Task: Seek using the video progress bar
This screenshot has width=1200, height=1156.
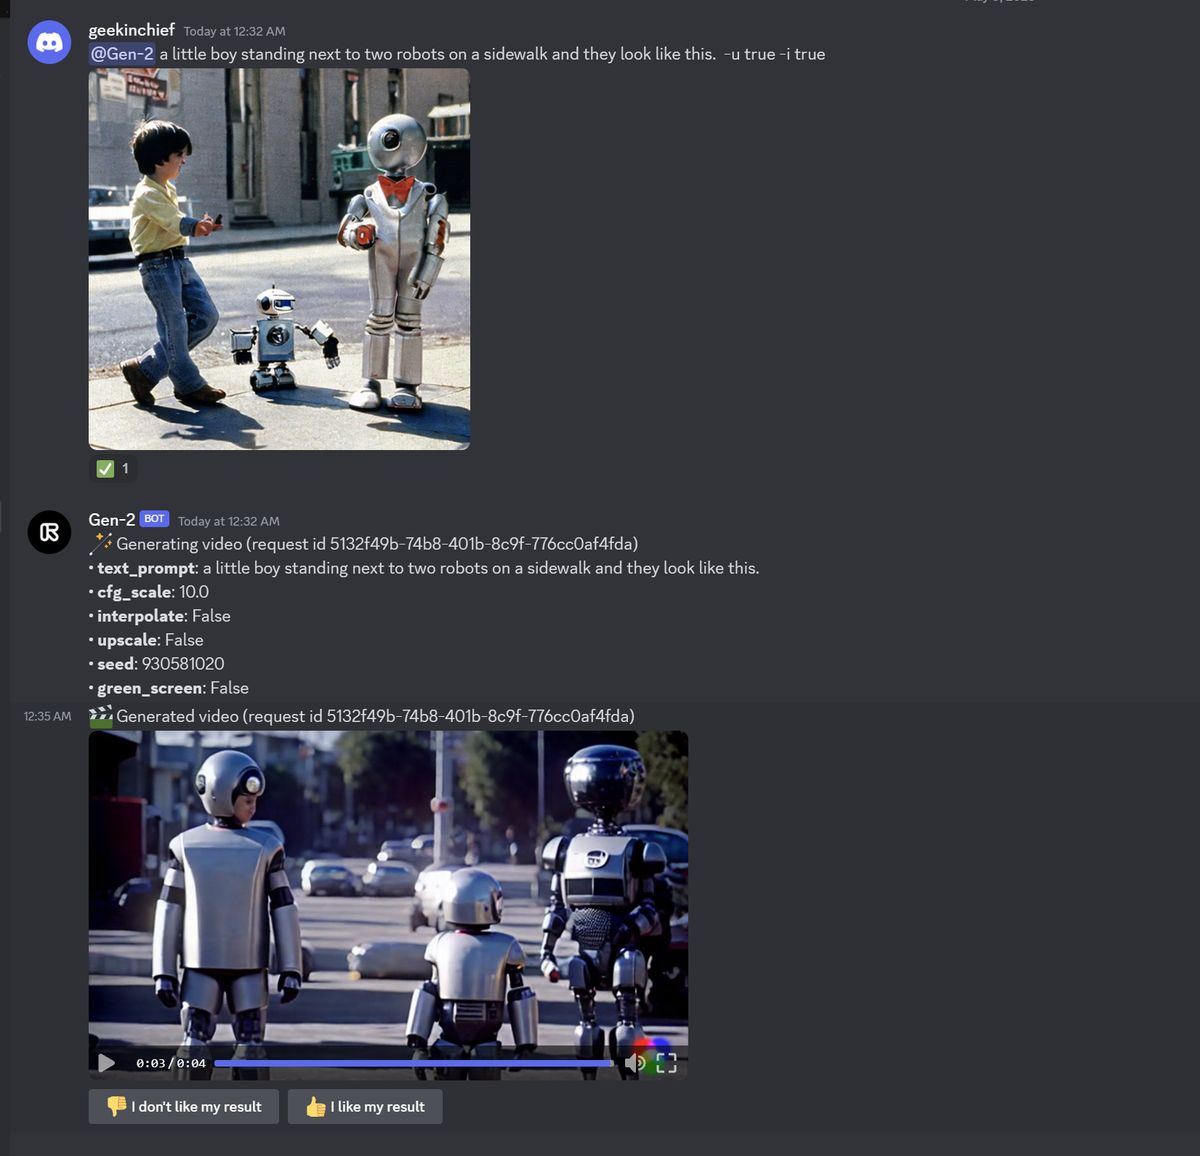Action: tap(413, 1063)
